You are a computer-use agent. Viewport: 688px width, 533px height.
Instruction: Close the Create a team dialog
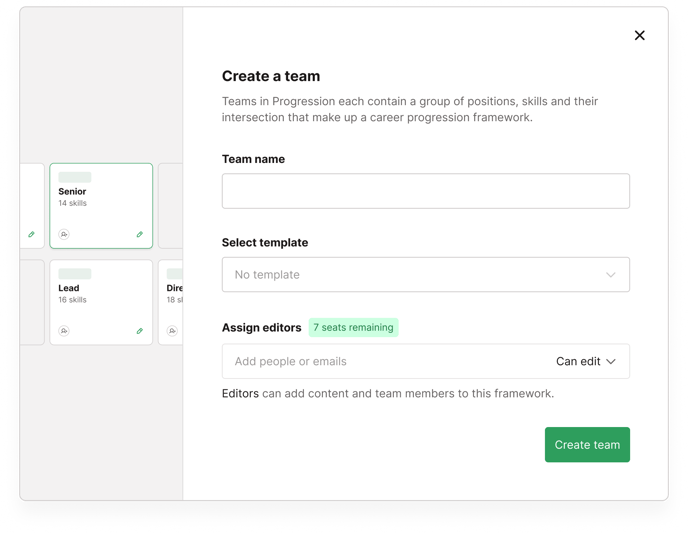640,36
